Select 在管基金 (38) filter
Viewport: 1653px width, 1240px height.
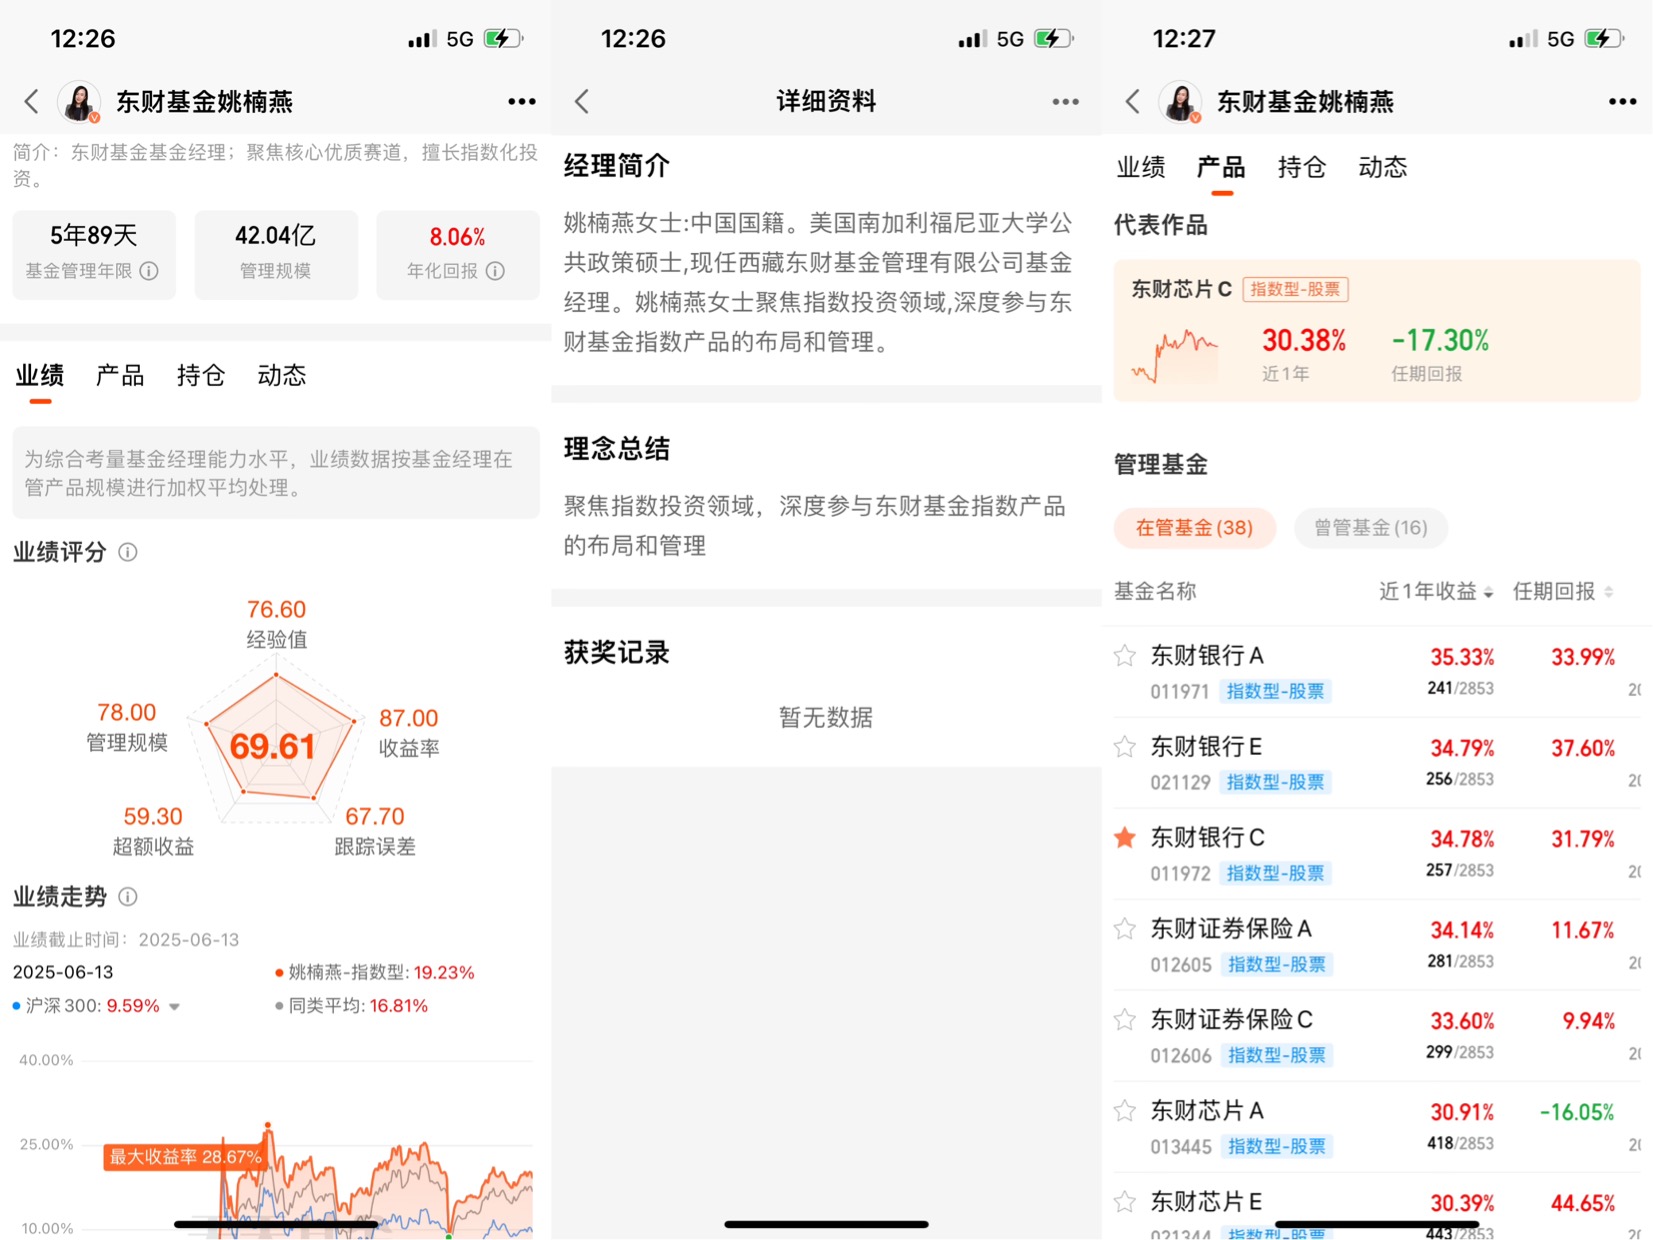[1194, 528]
